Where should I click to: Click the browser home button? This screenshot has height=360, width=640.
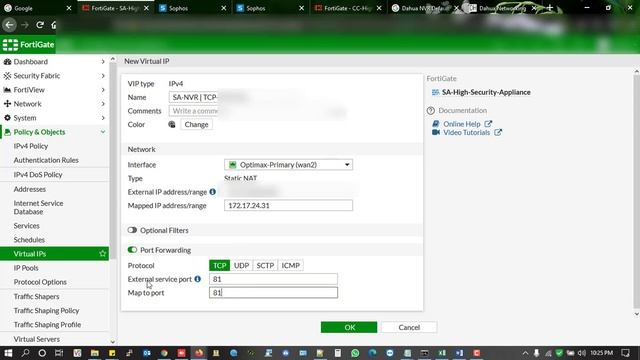click(54, 25)
